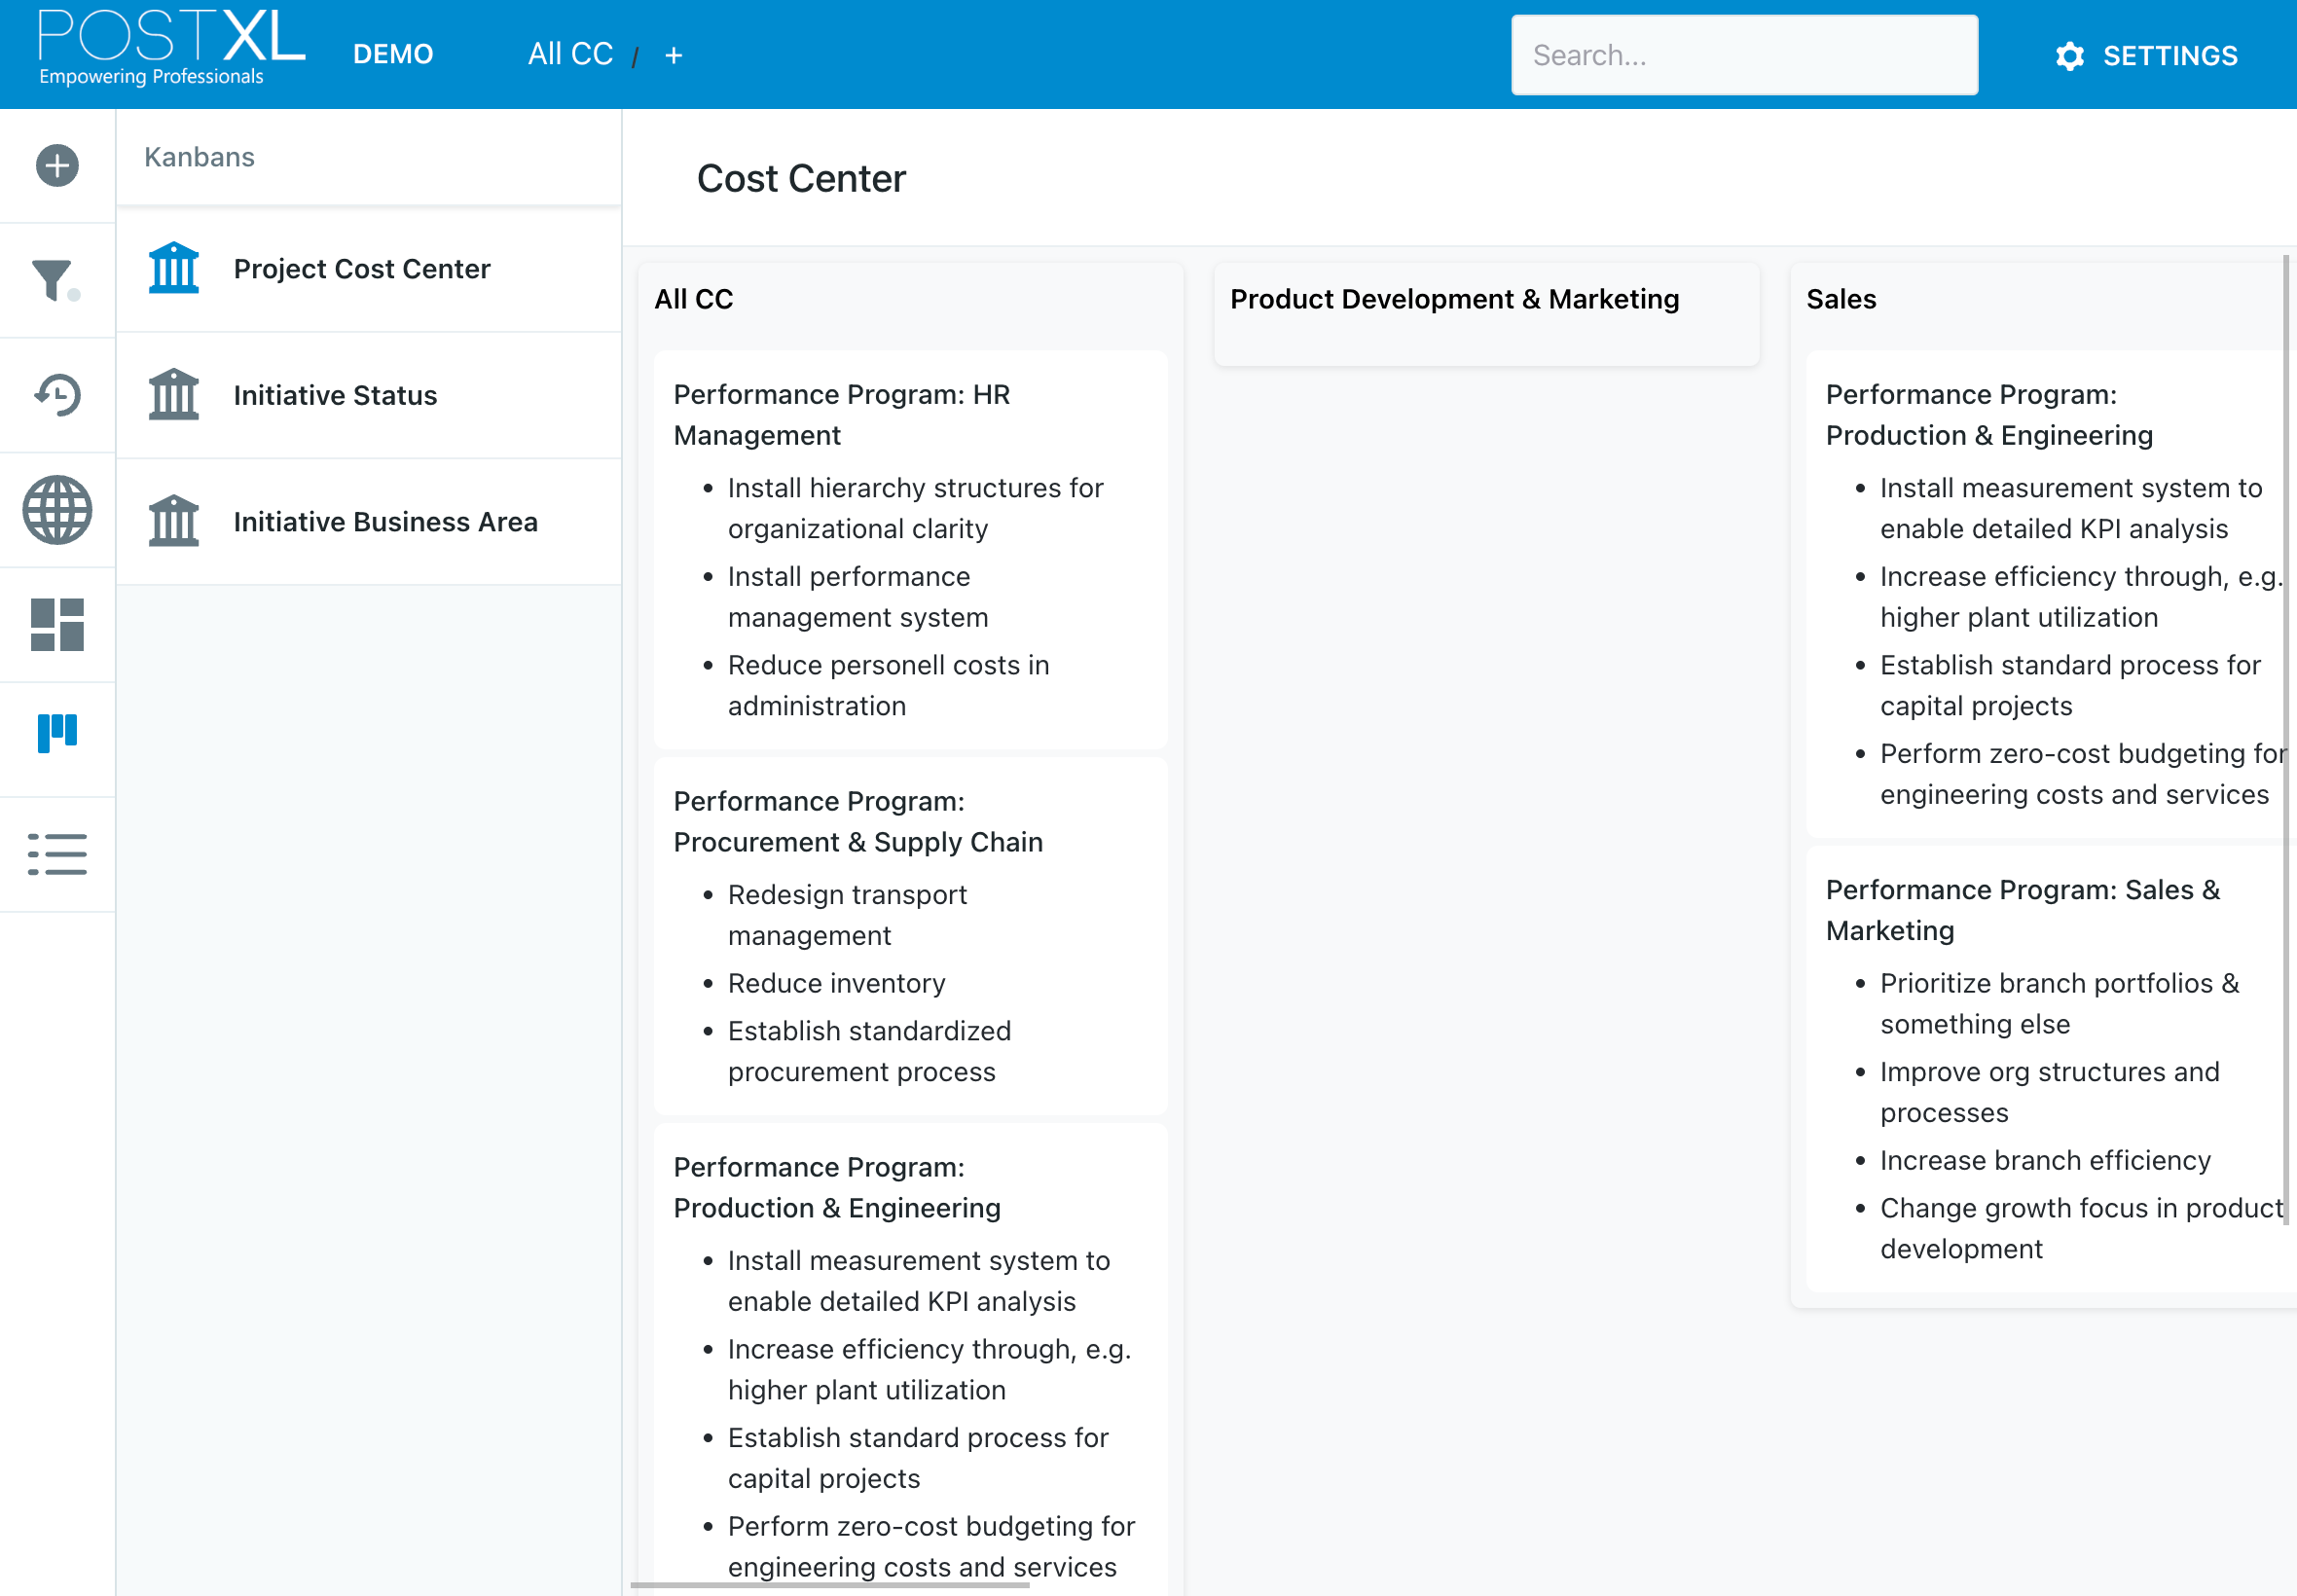
Task: Select the kanban board icon in sidebar
Action: (x=57, y=733)
